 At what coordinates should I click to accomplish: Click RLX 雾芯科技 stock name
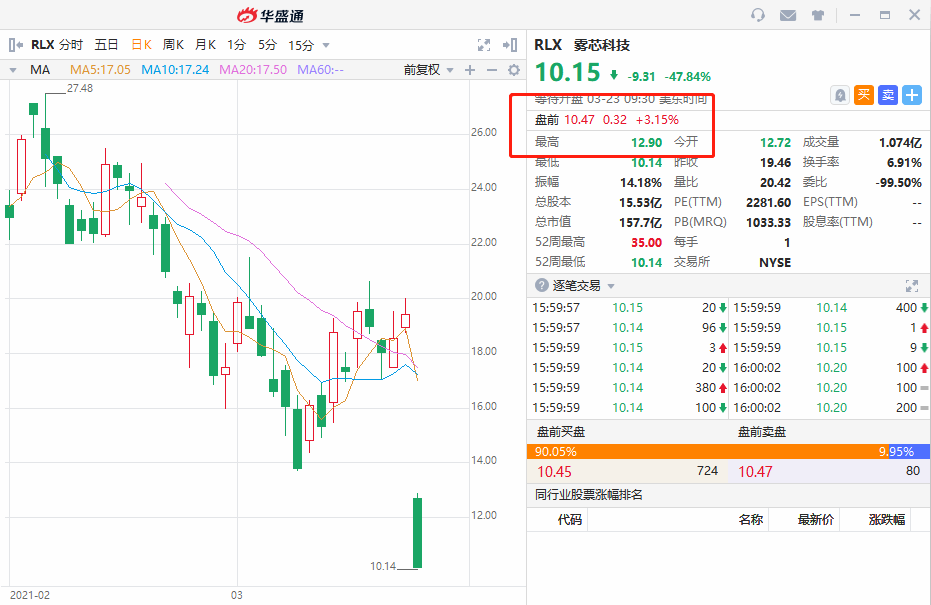(582, 45)
